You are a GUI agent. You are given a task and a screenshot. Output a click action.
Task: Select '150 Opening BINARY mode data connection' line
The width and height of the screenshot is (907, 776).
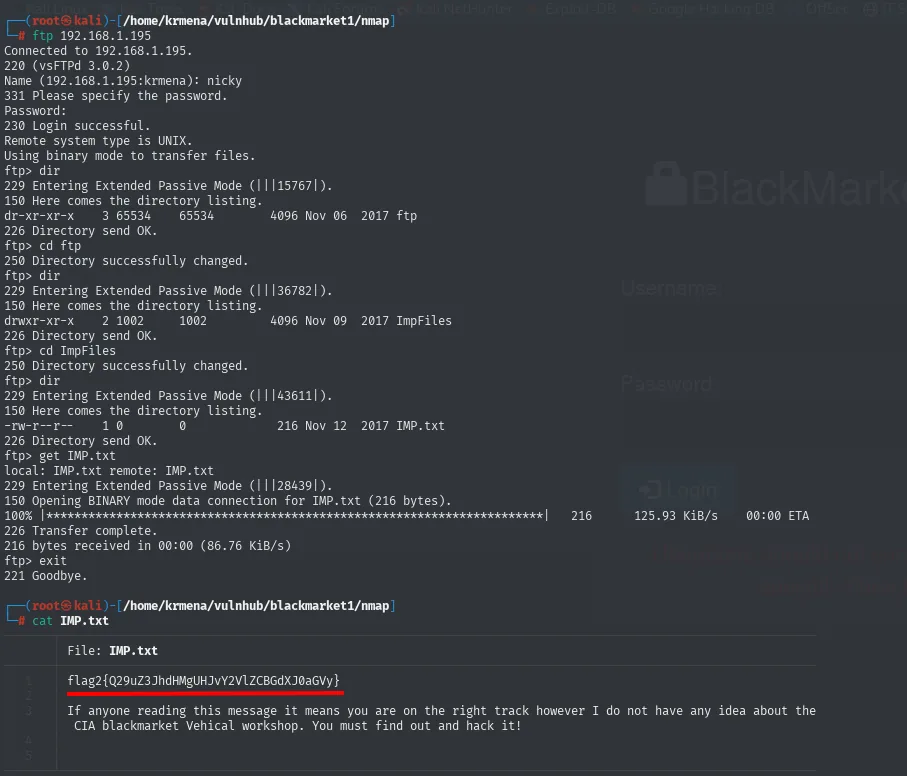228,502
